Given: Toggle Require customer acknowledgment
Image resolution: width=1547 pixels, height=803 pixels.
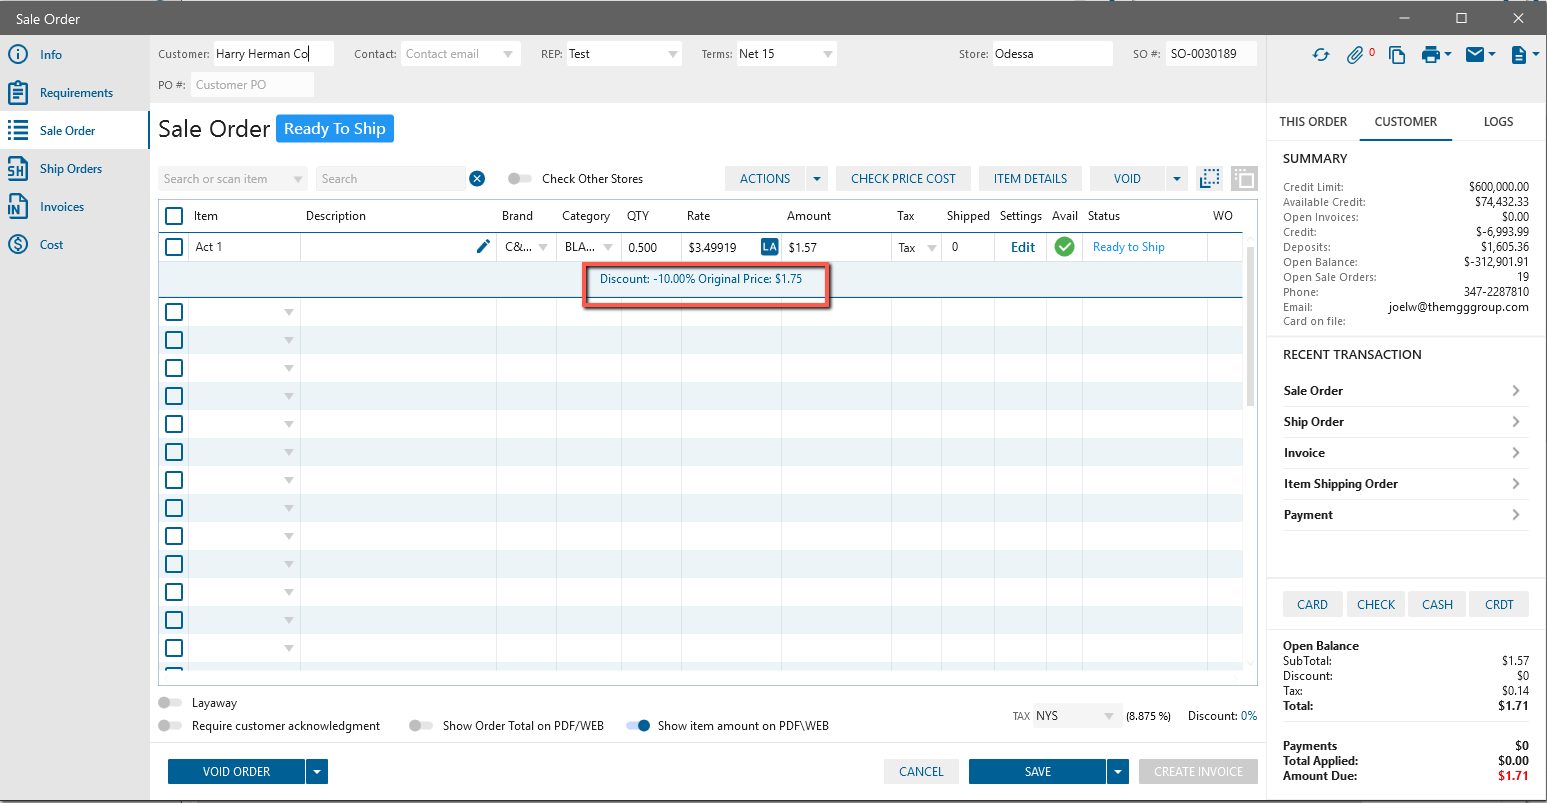Looking at the screenshot, I should pos(170,726).
